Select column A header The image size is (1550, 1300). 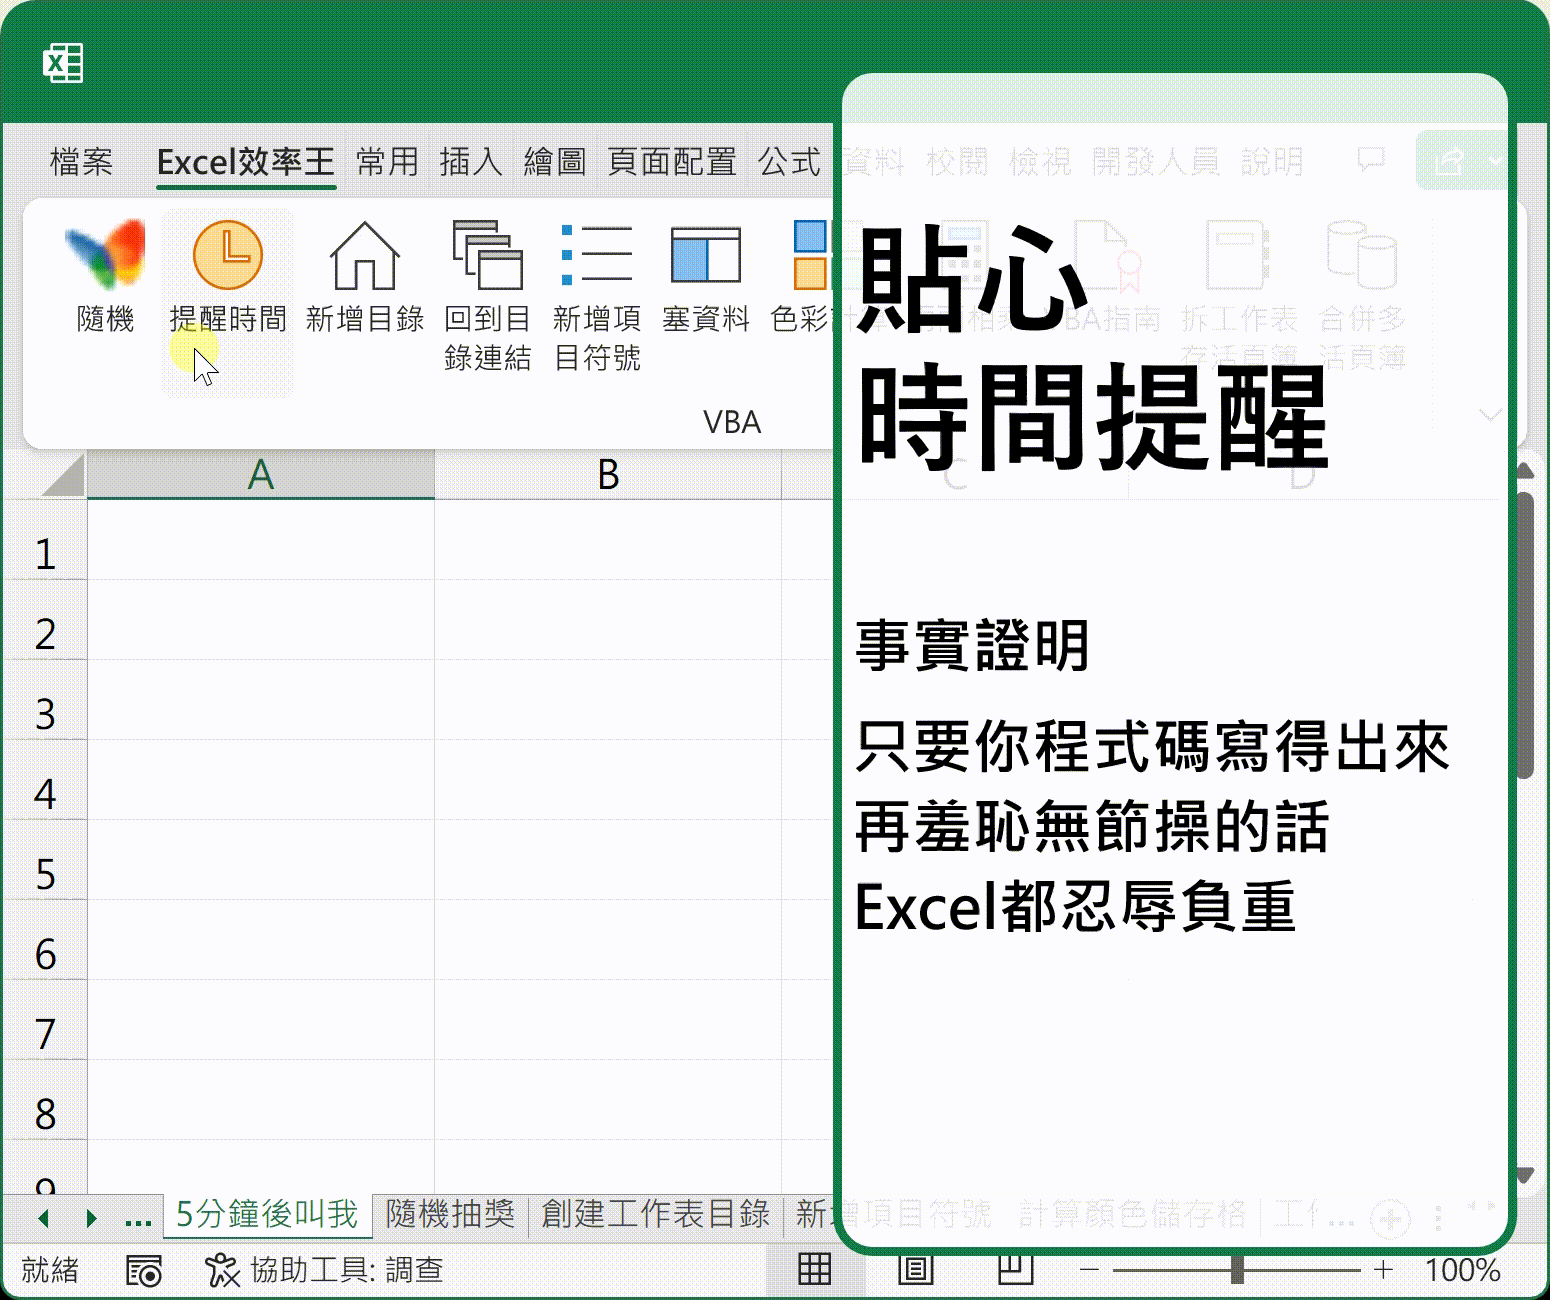point(260,475)
